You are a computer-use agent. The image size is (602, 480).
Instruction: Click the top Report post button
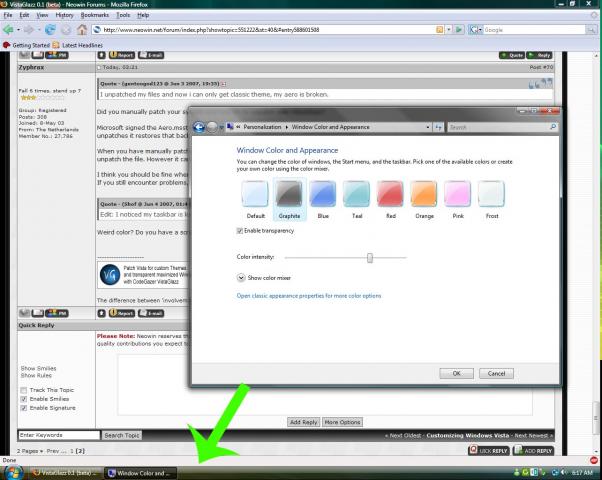point(122,55)
